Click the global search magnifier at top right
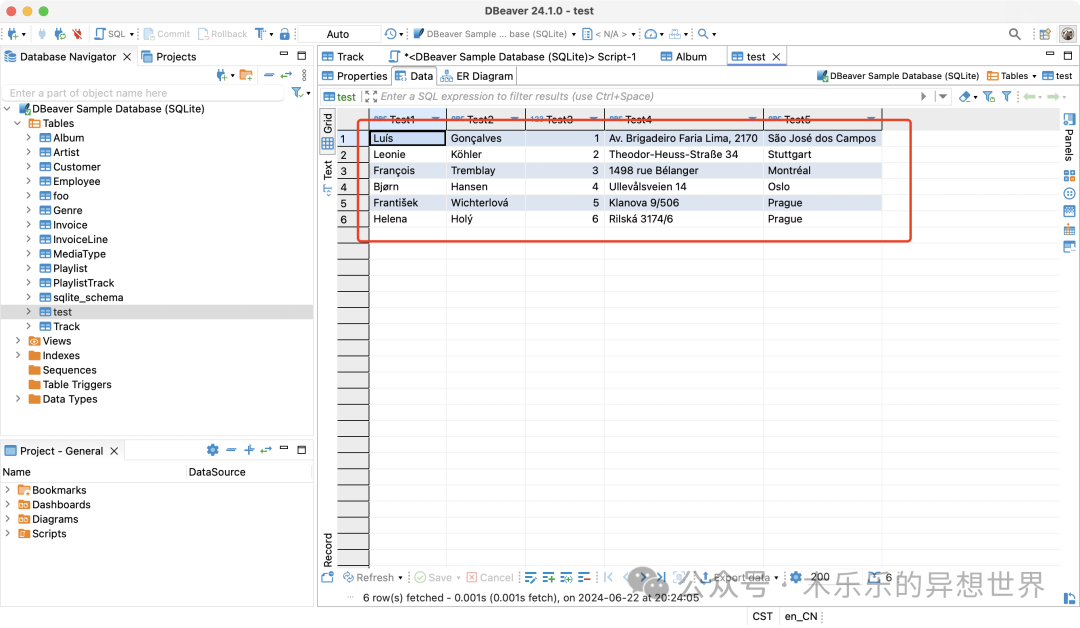 tap(1015, 34)
